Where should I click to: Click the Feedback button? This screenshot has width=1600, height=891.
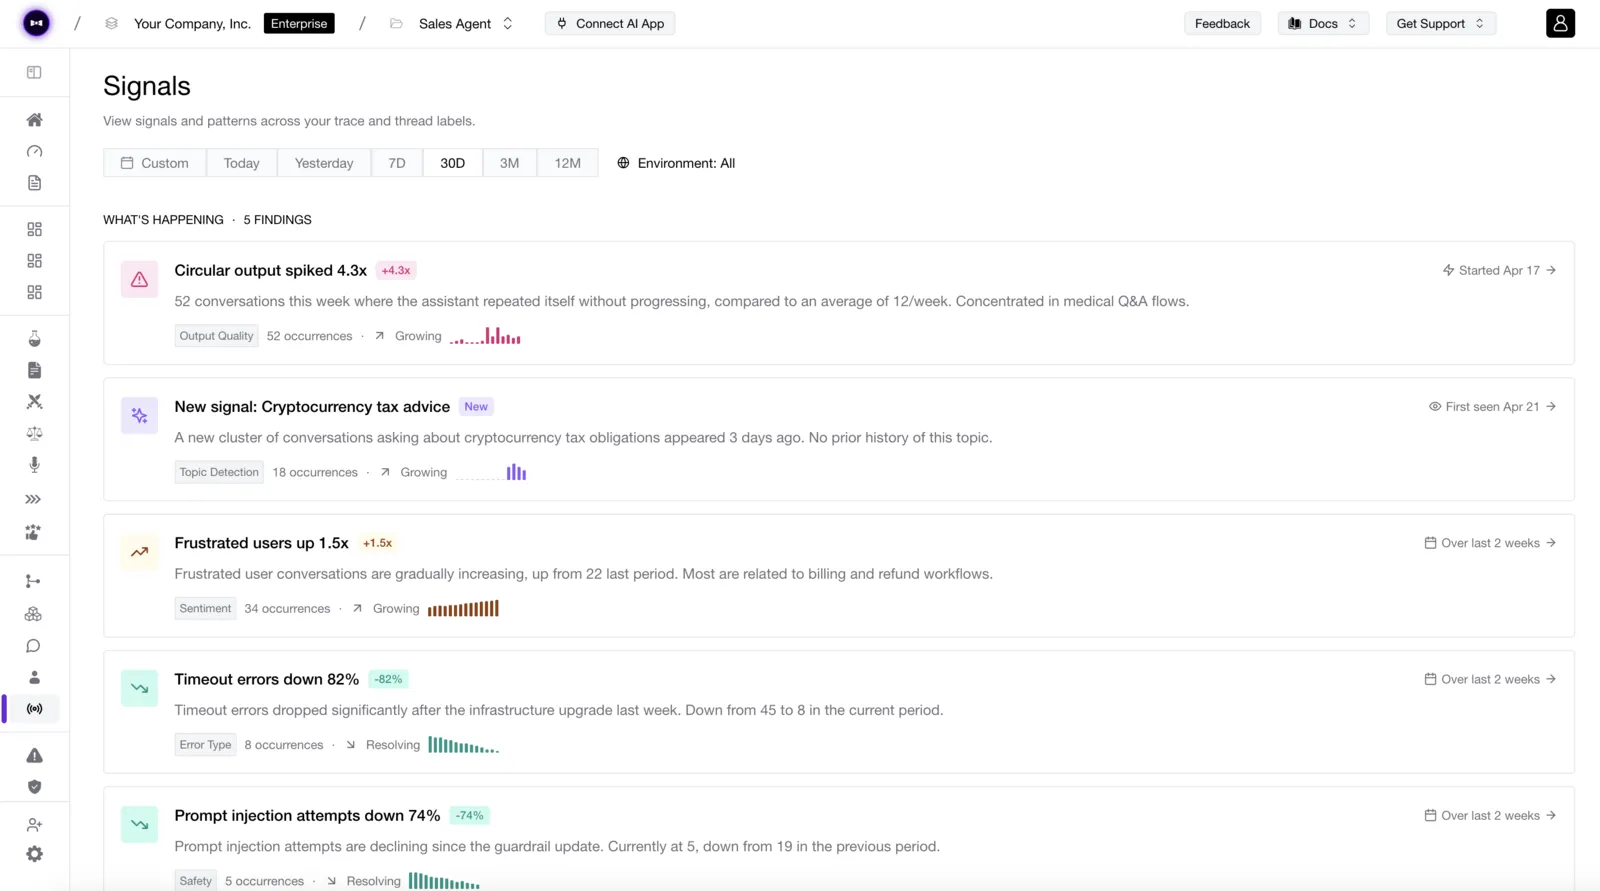pos(1222,23)
